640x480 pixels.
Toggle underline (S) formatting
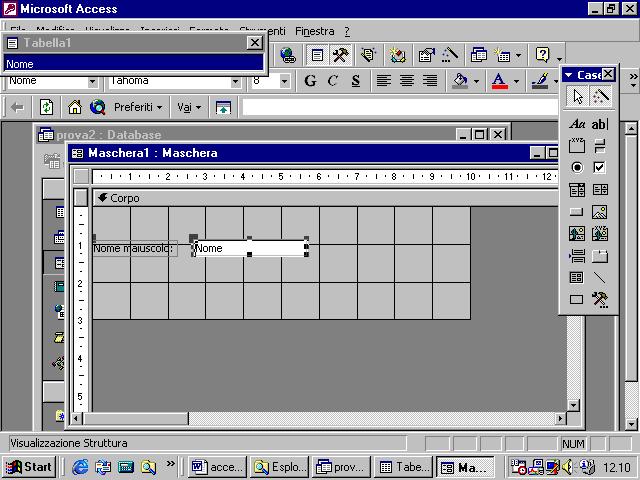(356, 81)
